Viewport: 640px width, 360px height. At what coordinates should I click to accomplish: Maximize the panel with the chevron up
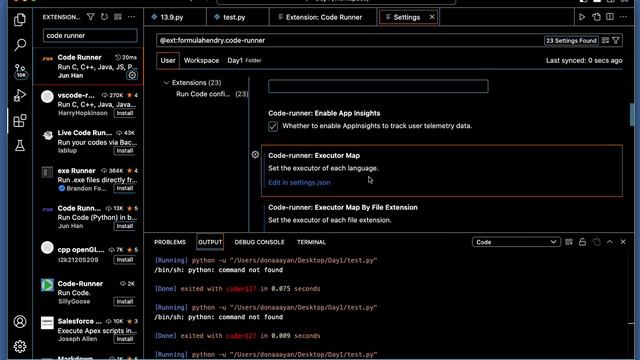tap(610, 242)
